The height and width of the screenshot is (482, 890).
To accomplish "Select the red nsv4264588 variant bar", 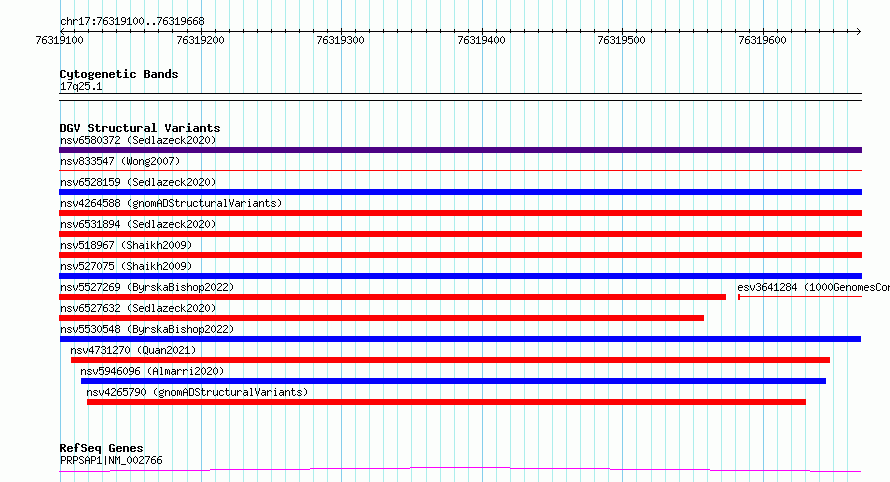I will 460,213.
